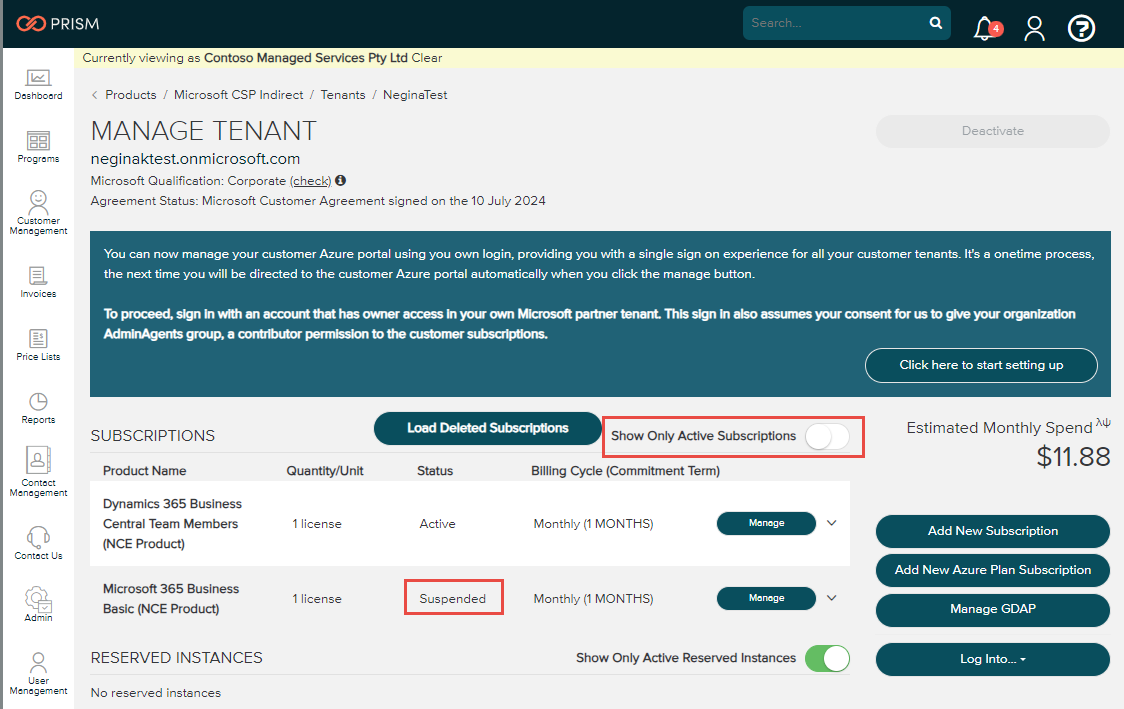This screenshot has height=709, width=1124.
Task: Open User Management in sidebar
Action: (x=38, y=674)
